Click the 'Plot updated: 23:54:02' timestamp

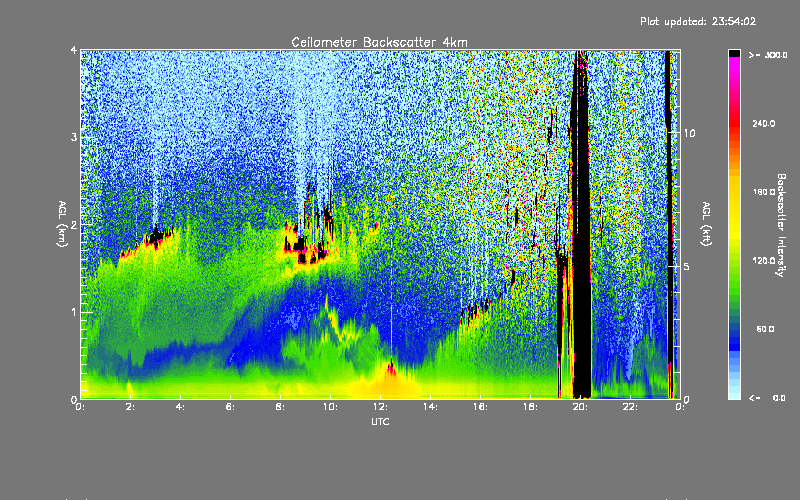point(698,21)
